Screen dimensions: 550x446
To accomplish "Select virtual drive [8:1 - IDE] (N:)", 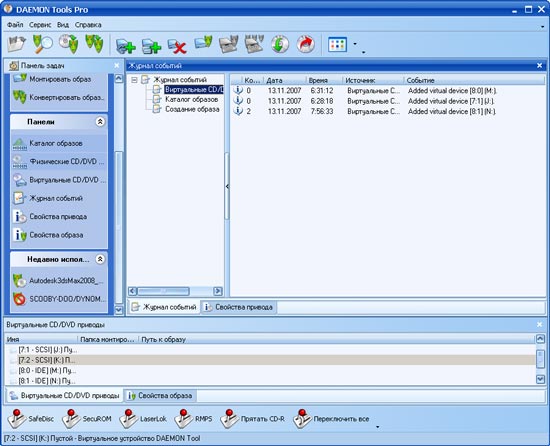I will 270,380.
